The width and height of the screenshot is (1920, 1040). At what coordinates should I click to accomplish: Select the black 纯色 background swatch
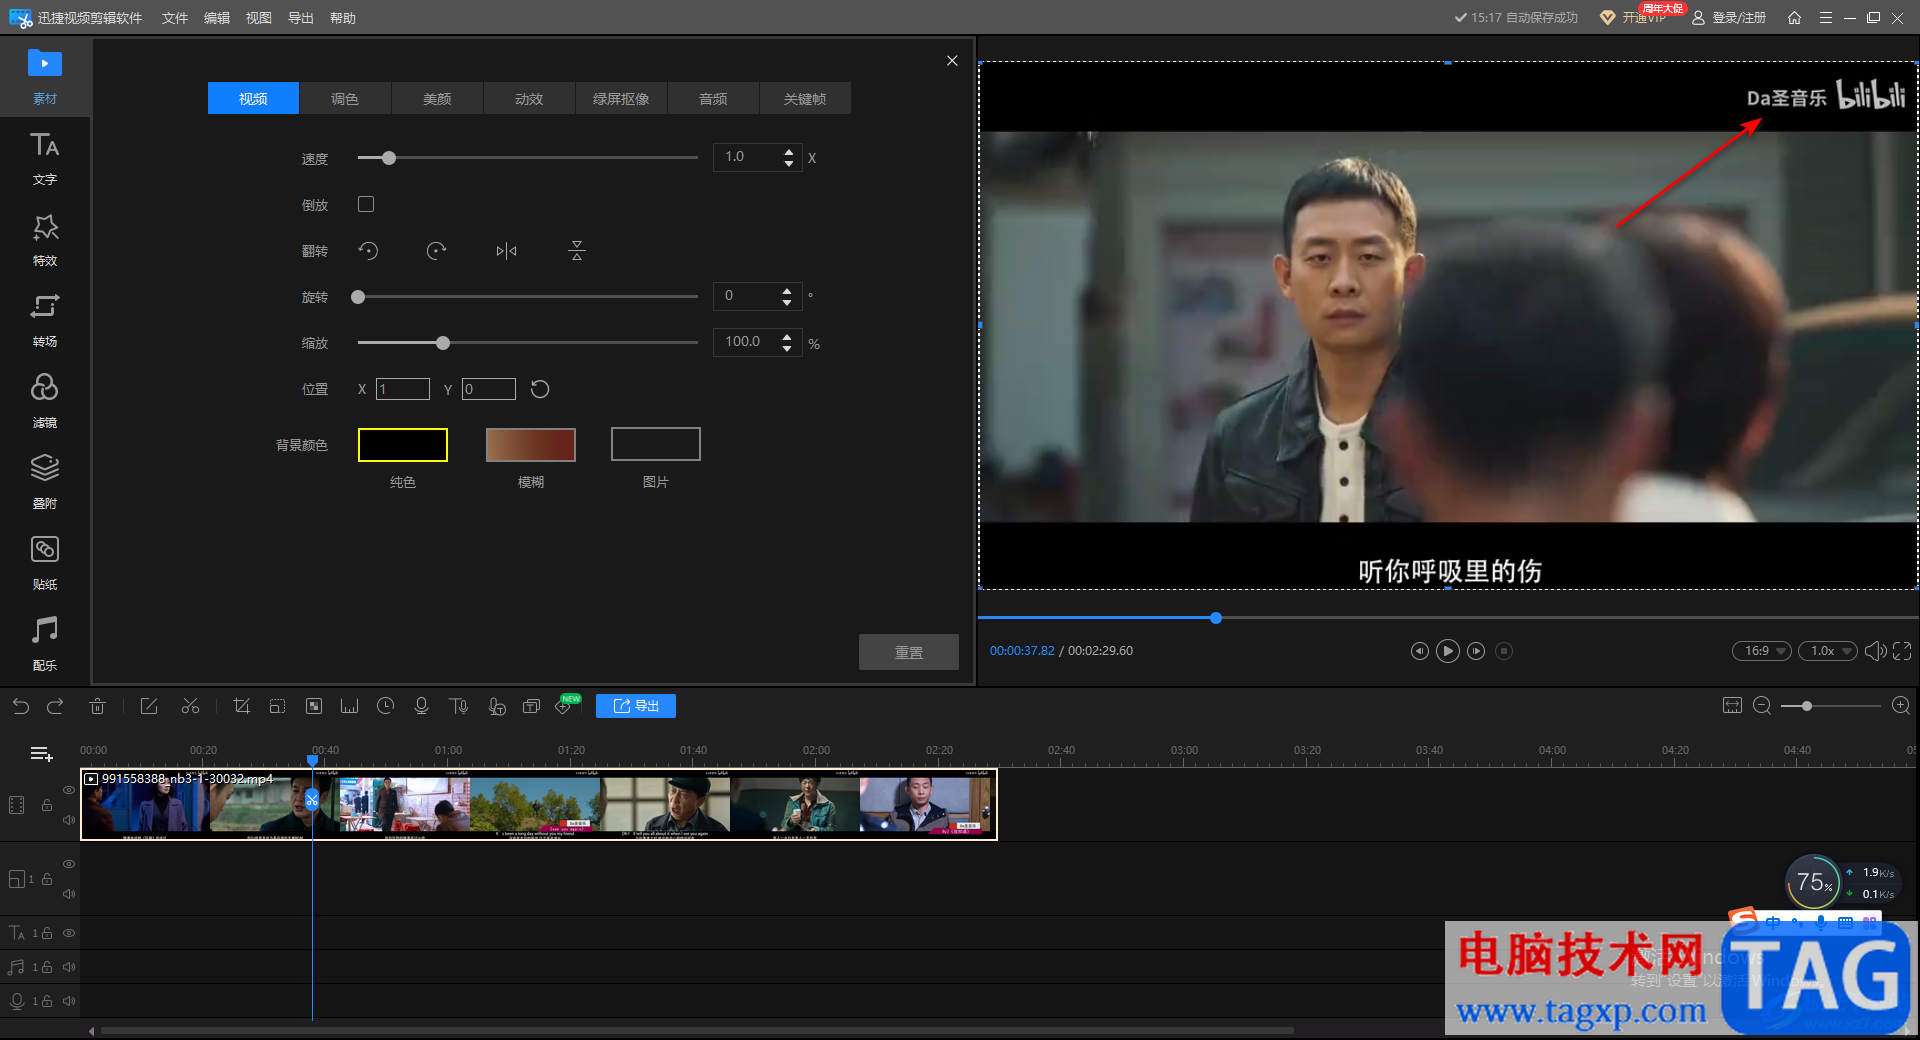point(403,445)
